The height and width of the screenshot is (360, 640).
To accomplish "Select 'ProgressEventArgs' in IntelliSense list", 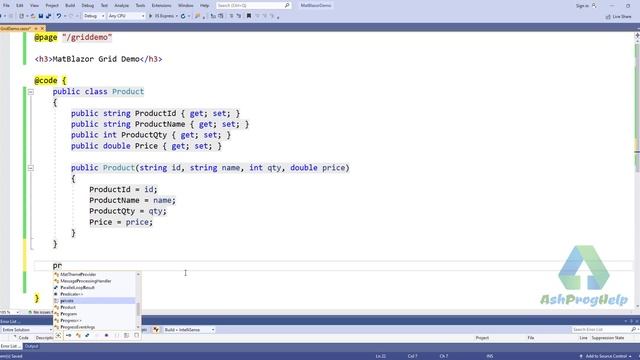I will (x=78, y=327).
